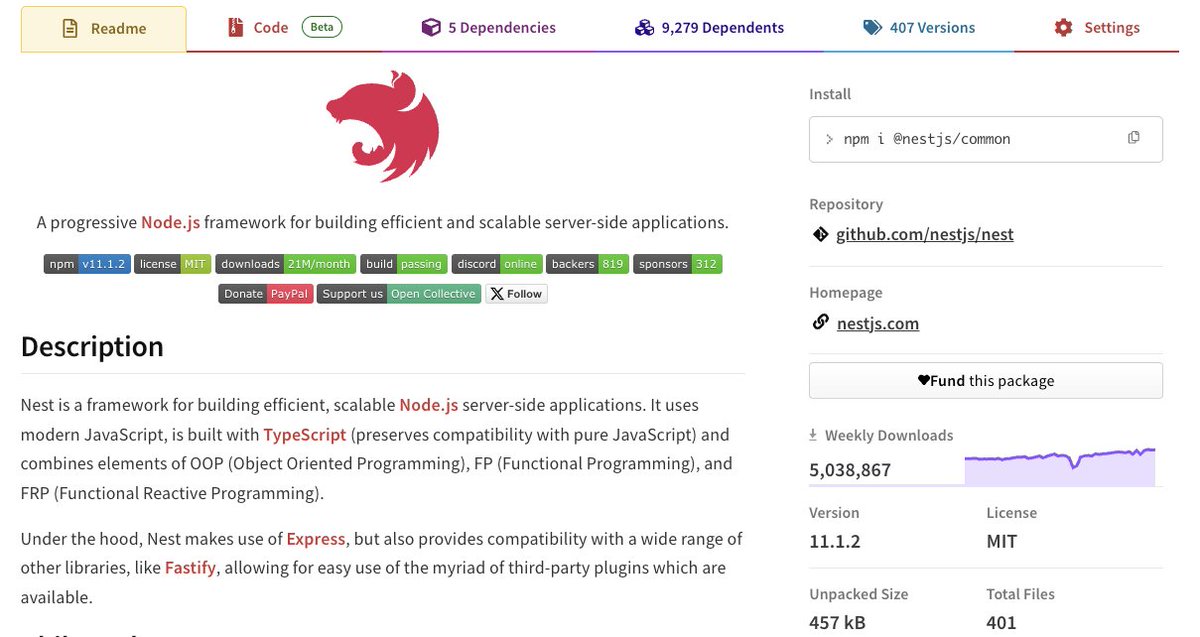Click the npm i @nestjs/common command field
The image size is (1200, 637).
tap(985, 139)
